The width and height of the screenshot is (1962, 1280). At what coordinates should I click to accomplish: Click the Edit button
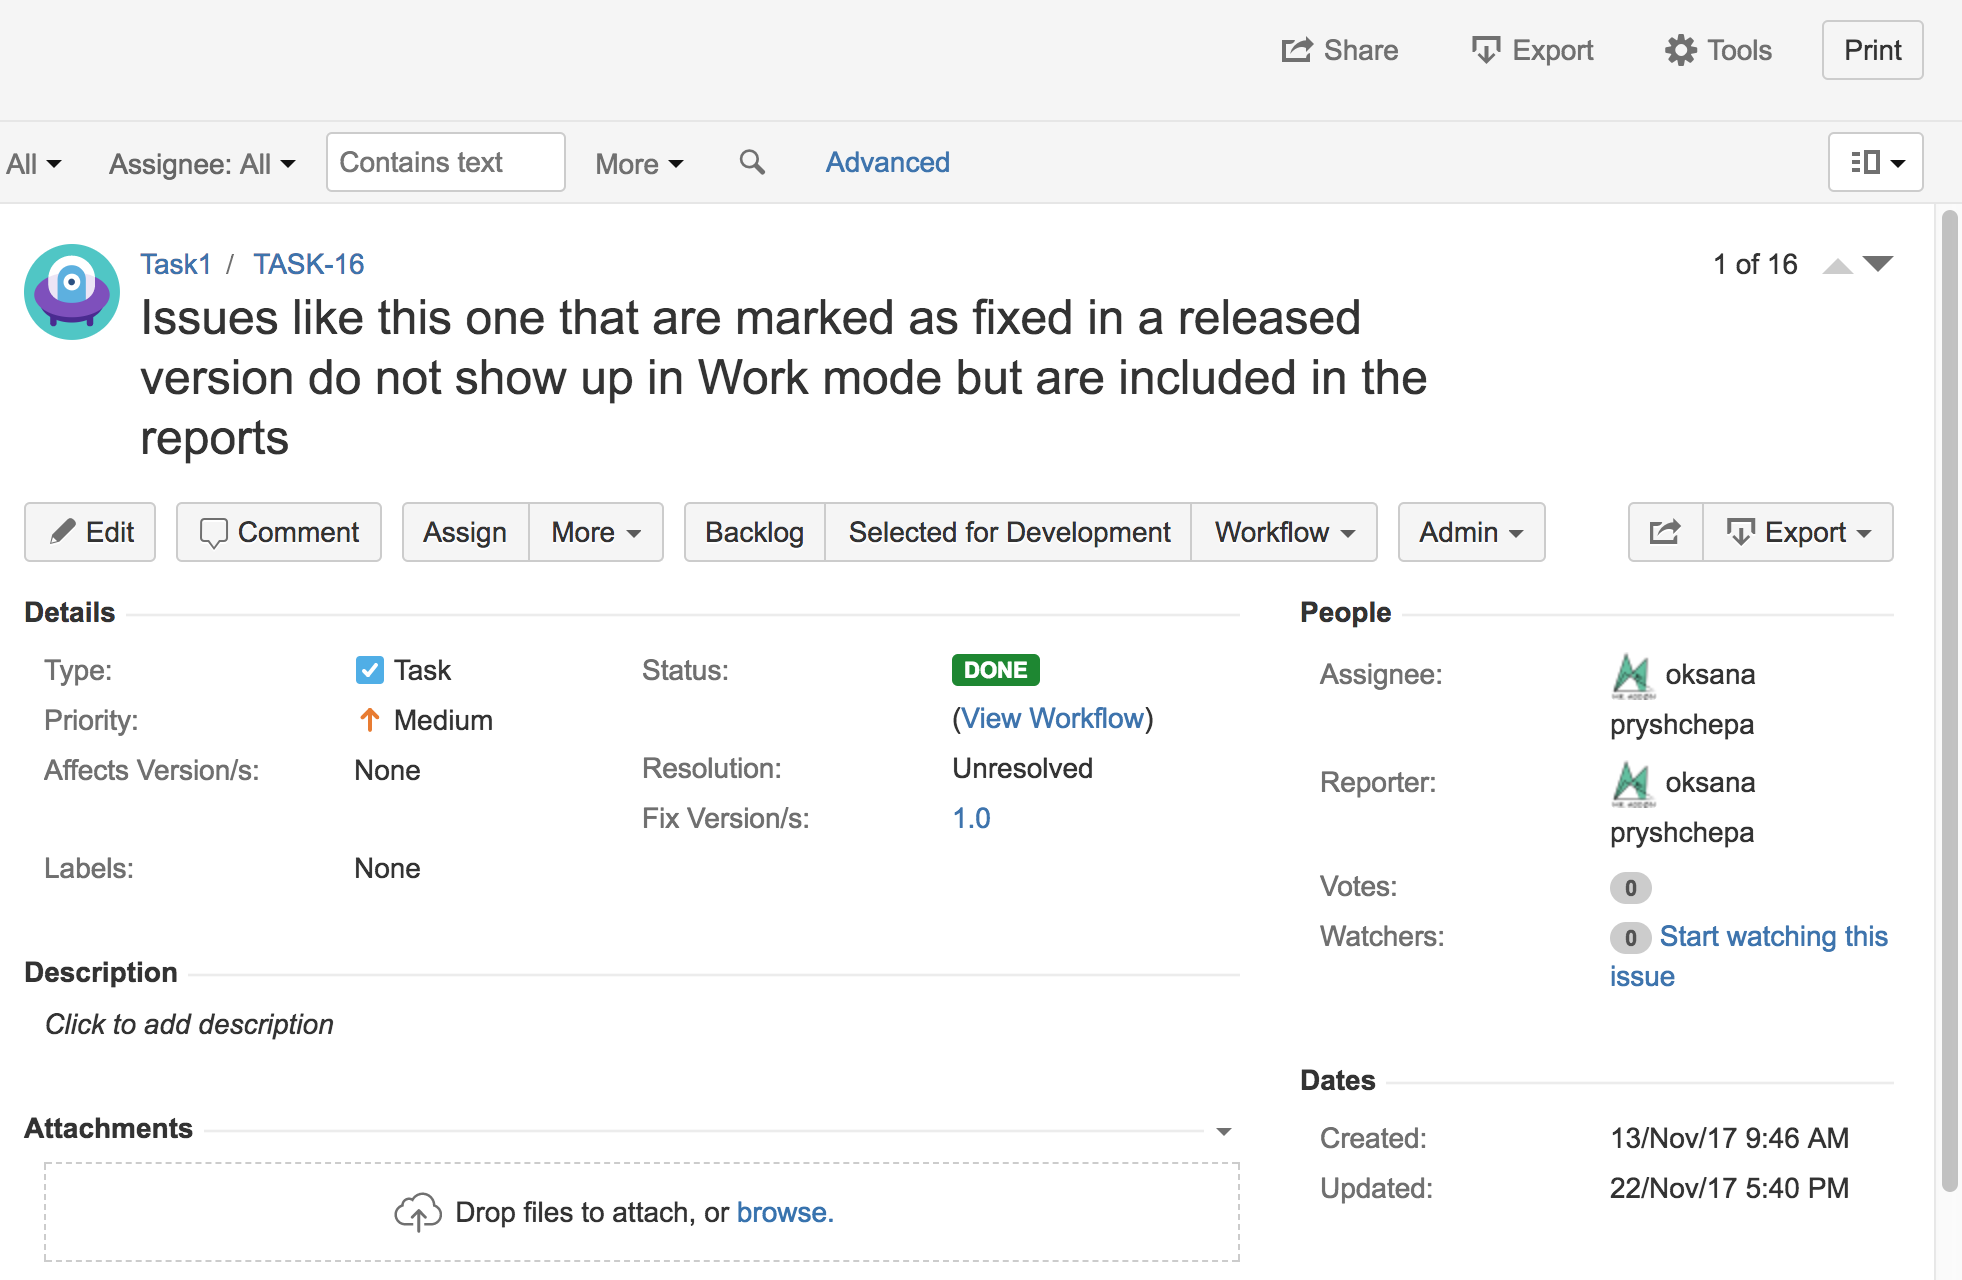click(x=90, y=532)
